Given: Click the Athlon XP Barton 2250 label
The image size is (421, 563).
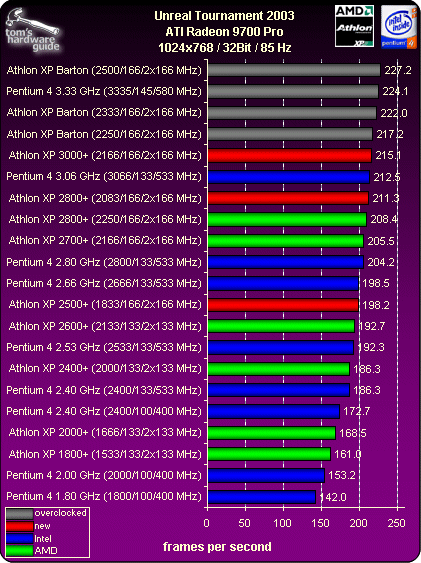Looking at the screenshot, I should [x=104, y=134].
